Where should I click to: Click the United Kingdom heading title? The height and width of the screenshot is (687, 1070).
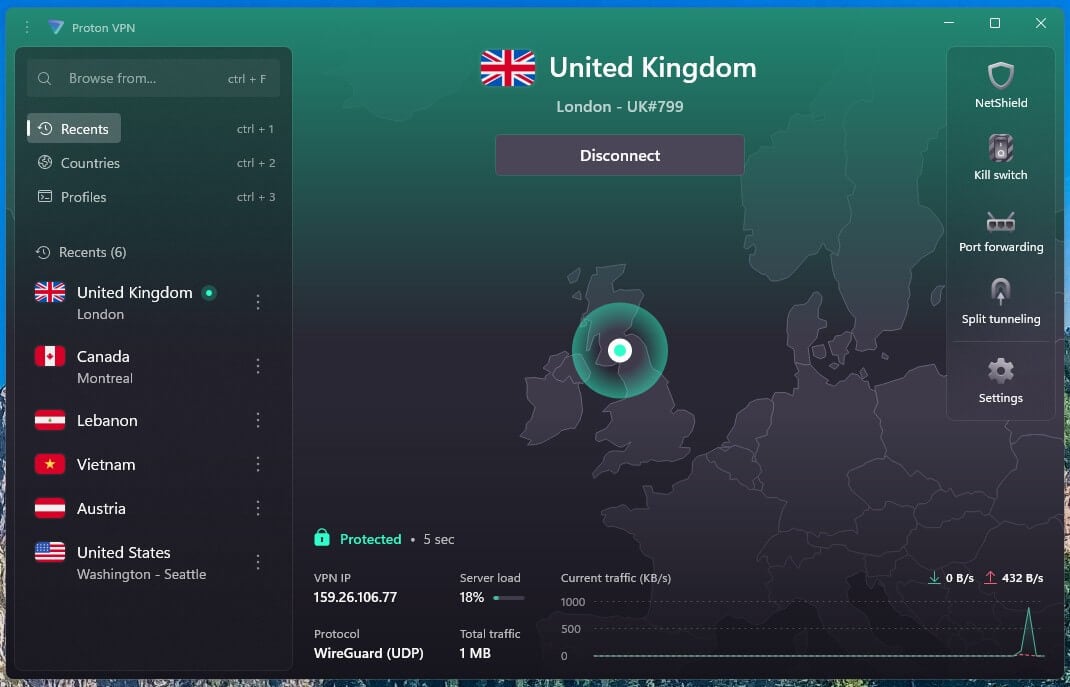(x=652, y=68)
